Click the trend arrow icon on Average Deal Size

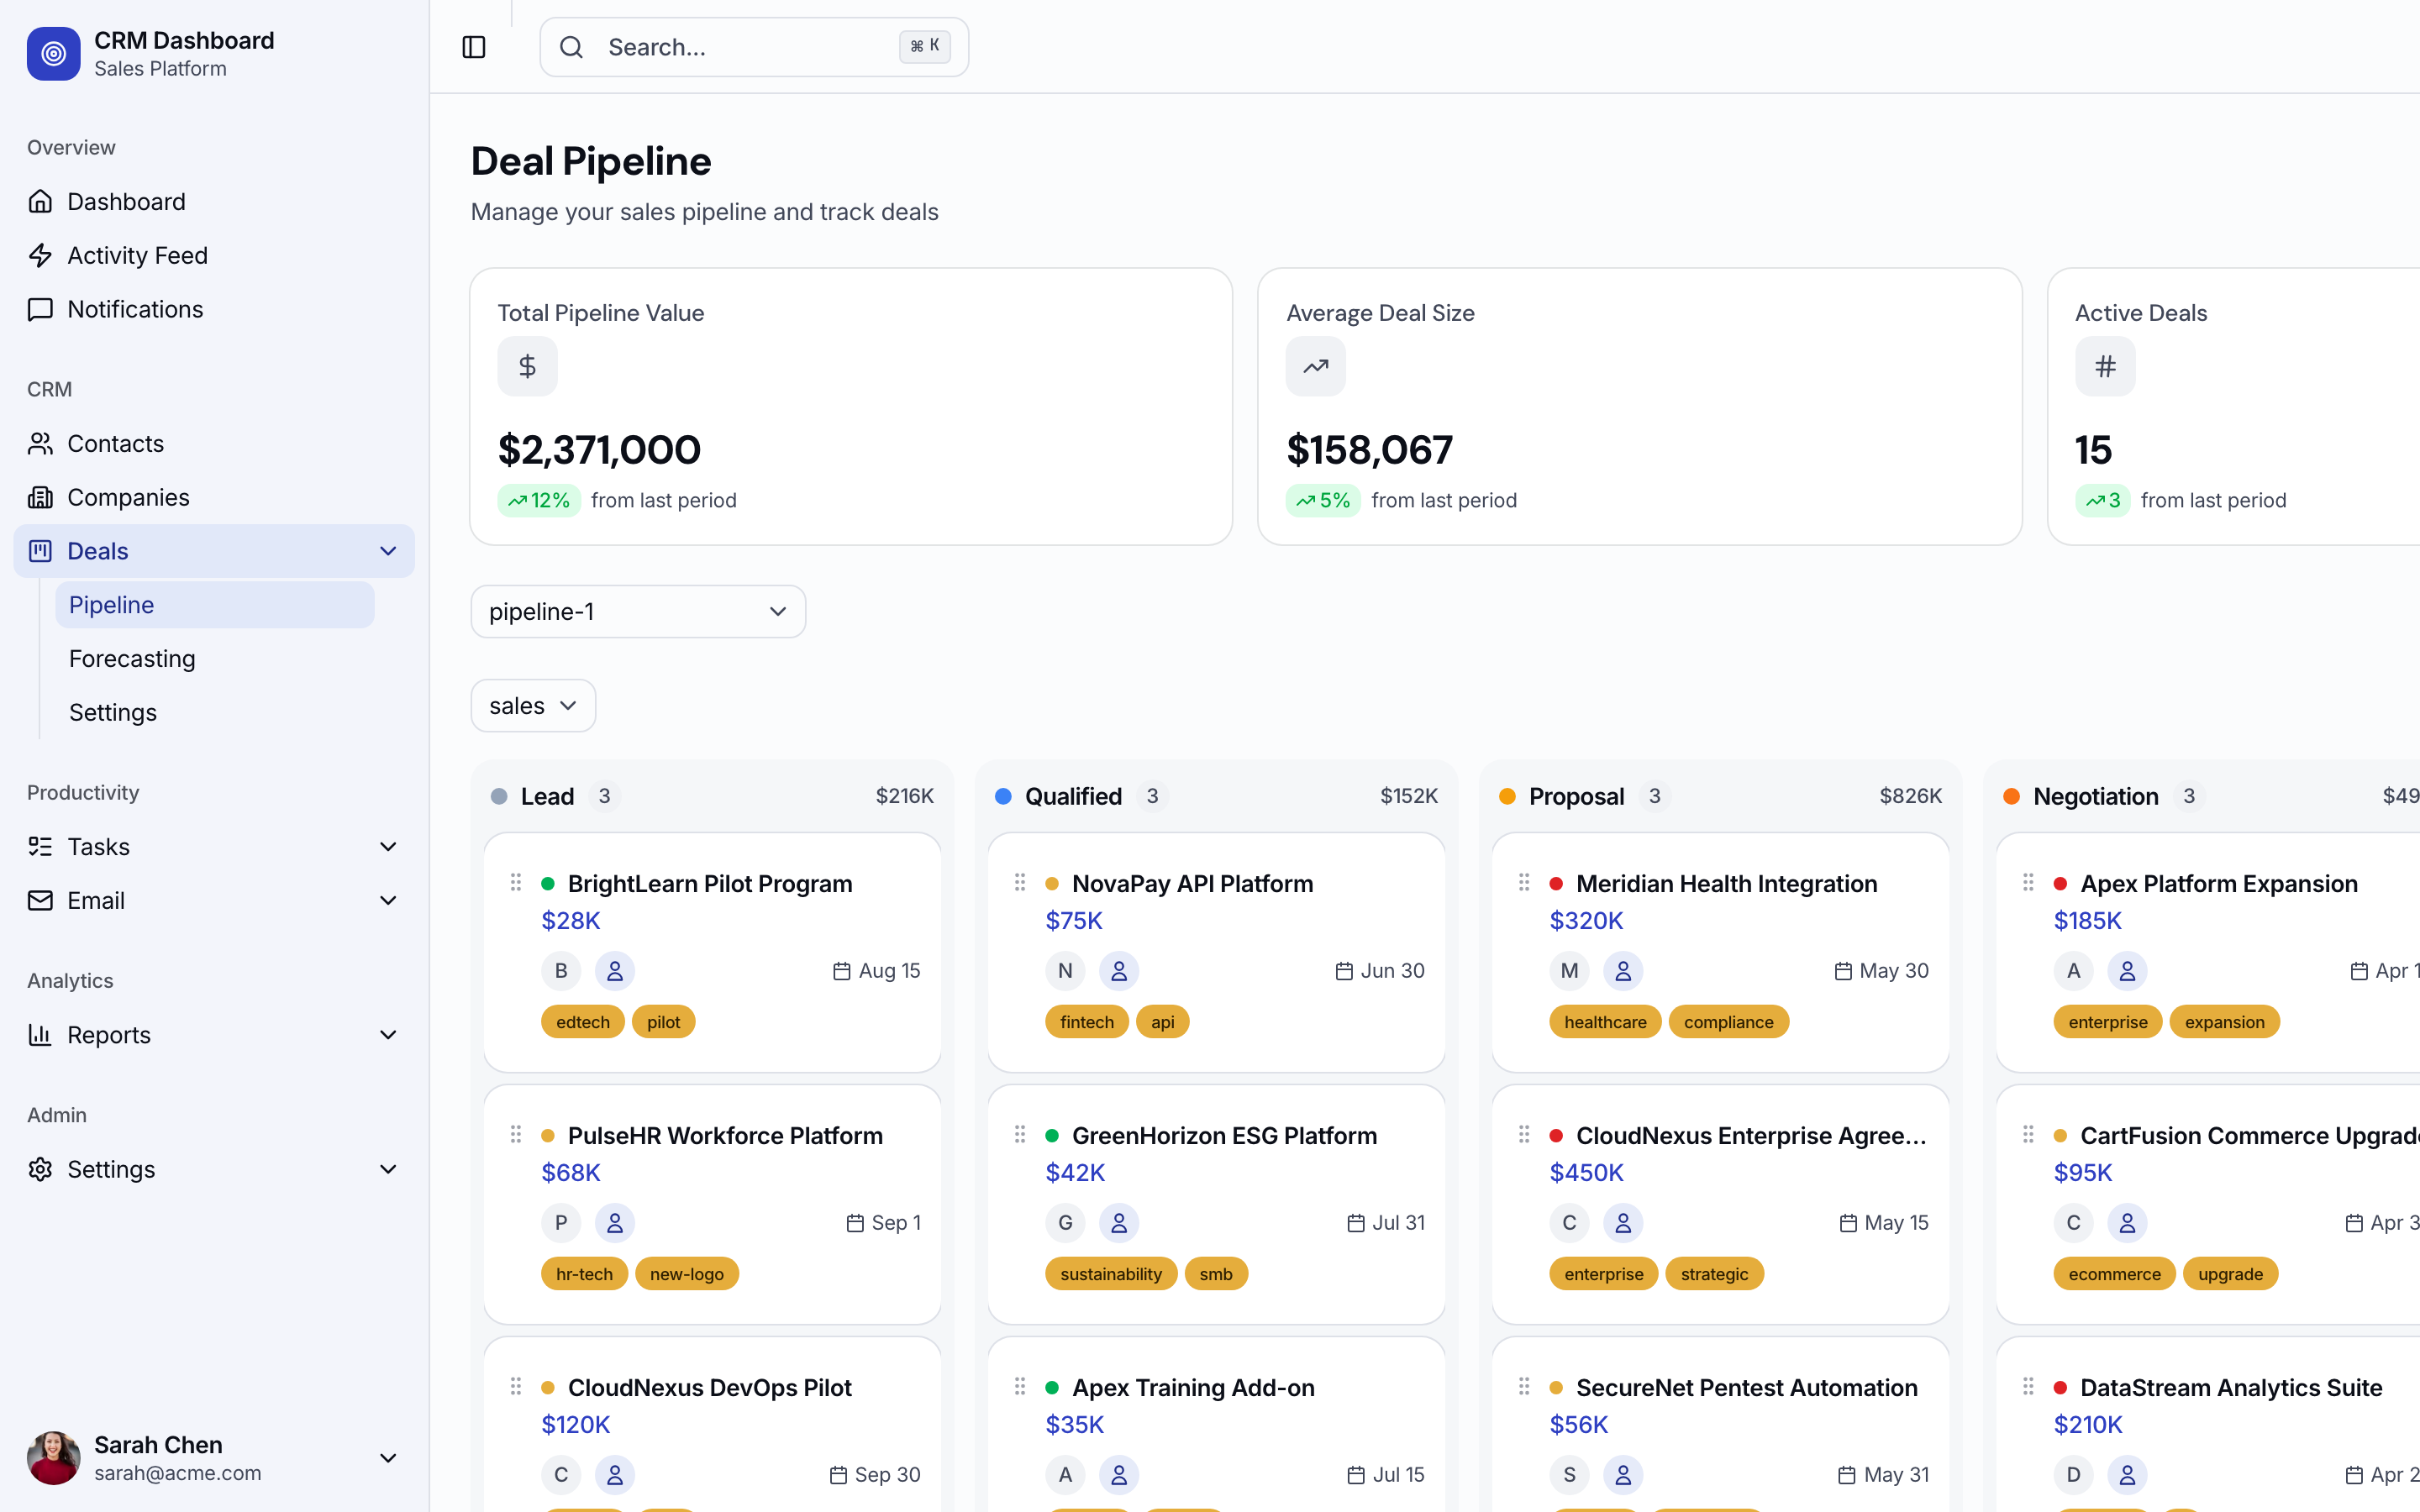(1314, 366)
